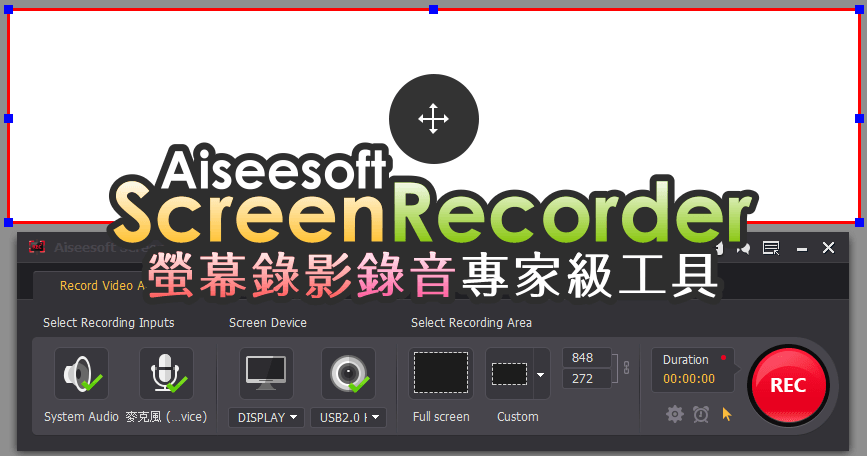Open the DISPLAY device dropdown
The width and height of the screenshot is (867, 456).
click(267, 417)
